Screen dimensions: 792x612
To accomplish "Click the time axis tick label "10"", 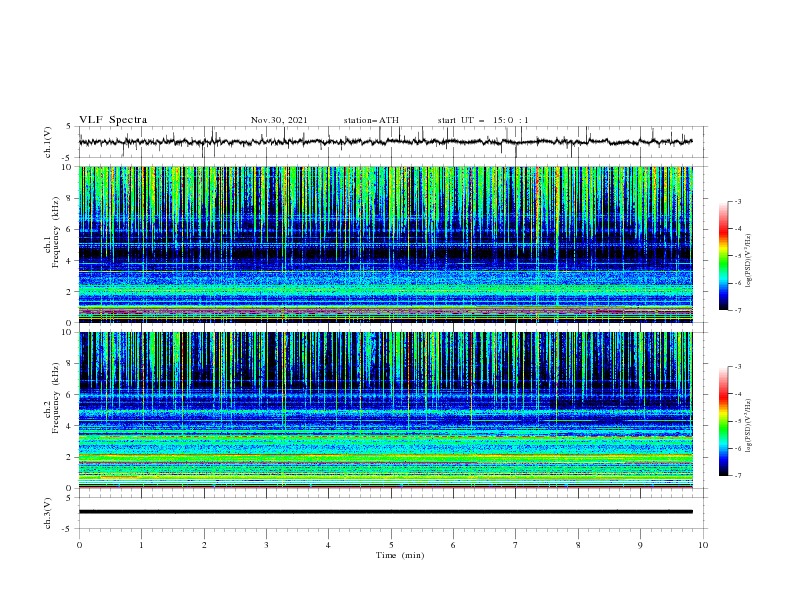I will coord(703,545).
